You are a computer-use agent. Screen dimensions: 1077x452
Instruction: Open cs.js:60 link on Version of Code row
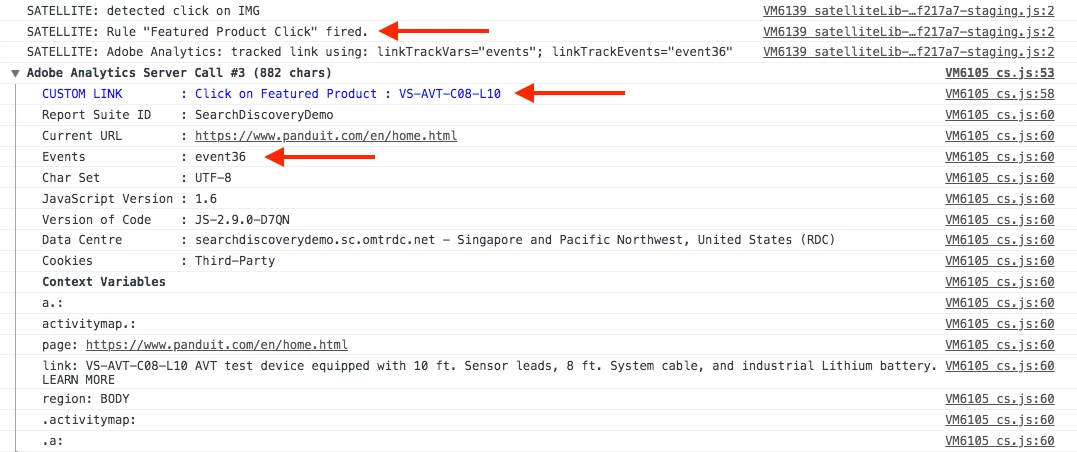pos(999,220)
